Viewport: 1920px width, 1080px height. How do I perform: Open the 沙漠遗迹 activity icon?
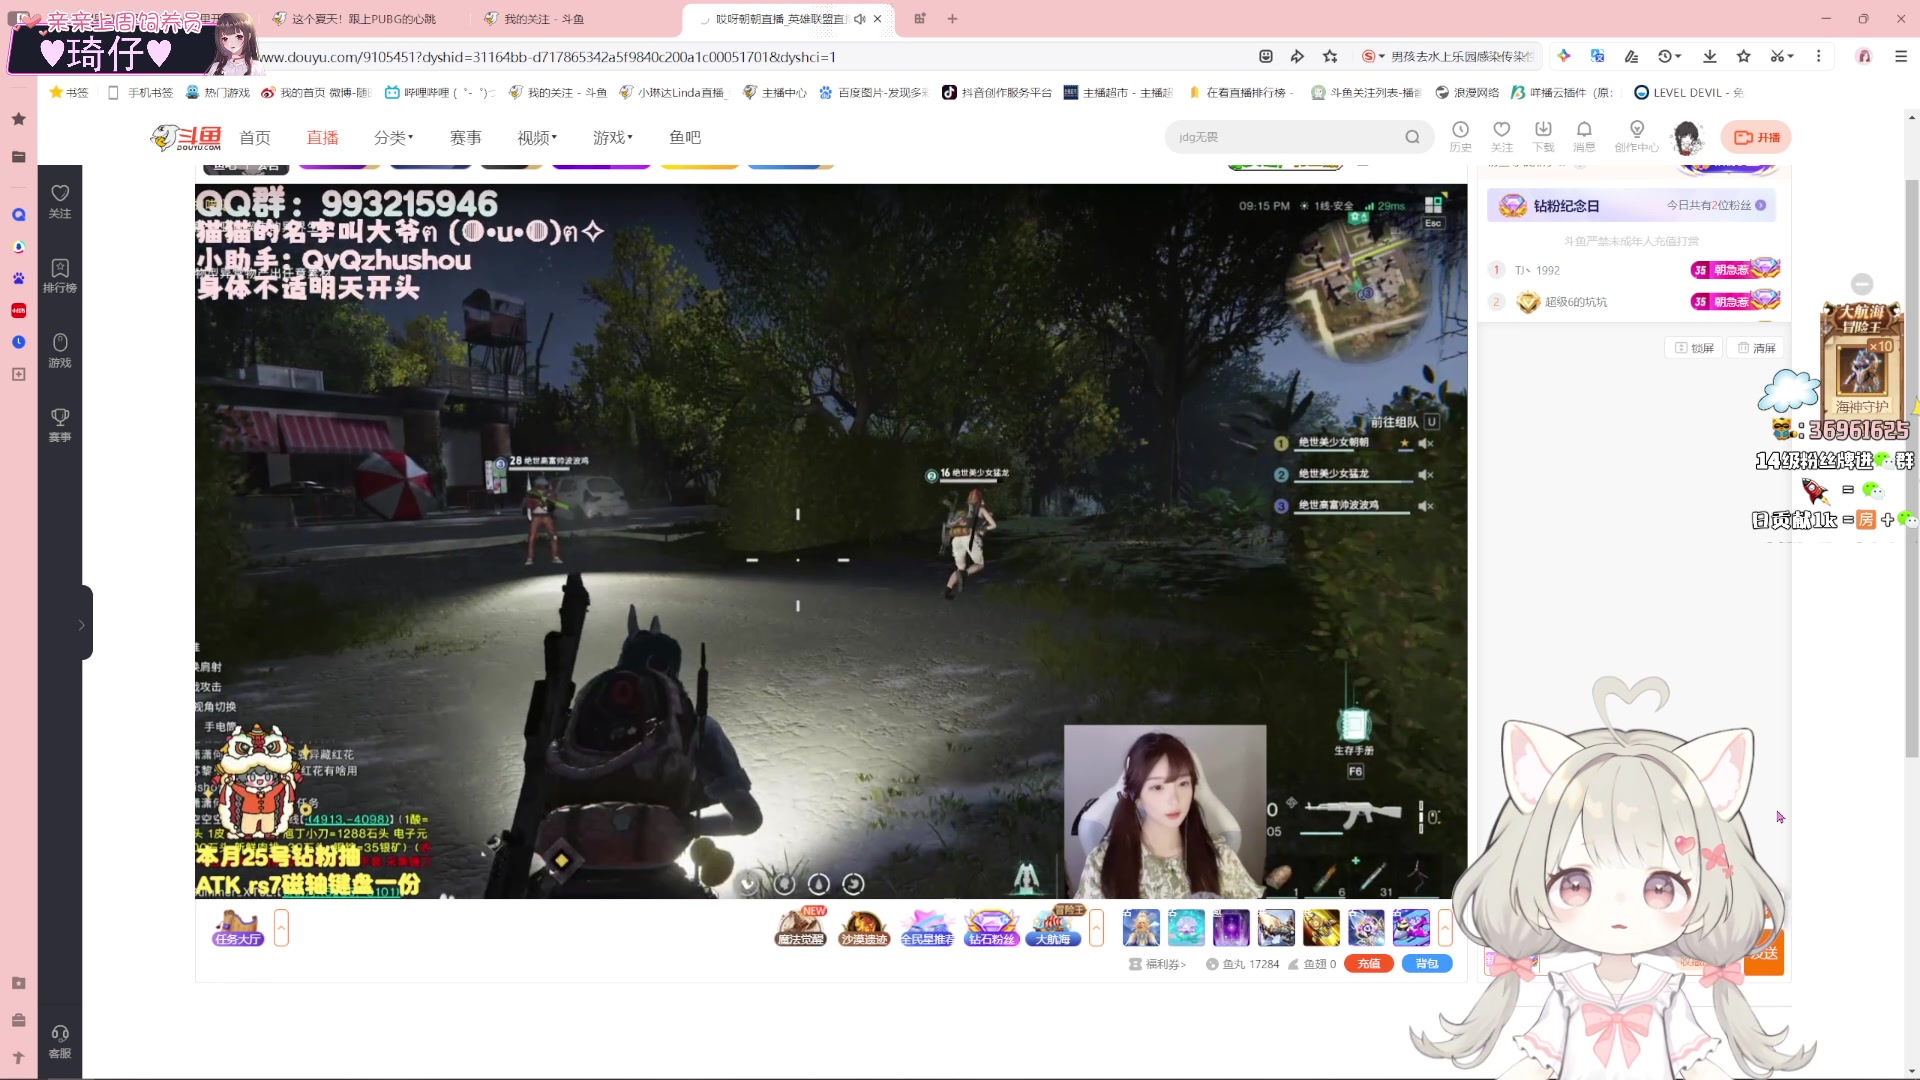point(864,927)
